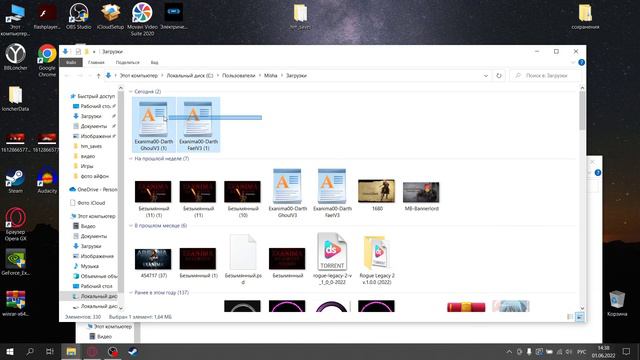Viewport: 640px width, 360px height.
Task: Select the rogue-legacy-2 torrent file
Action: (332, 258)
